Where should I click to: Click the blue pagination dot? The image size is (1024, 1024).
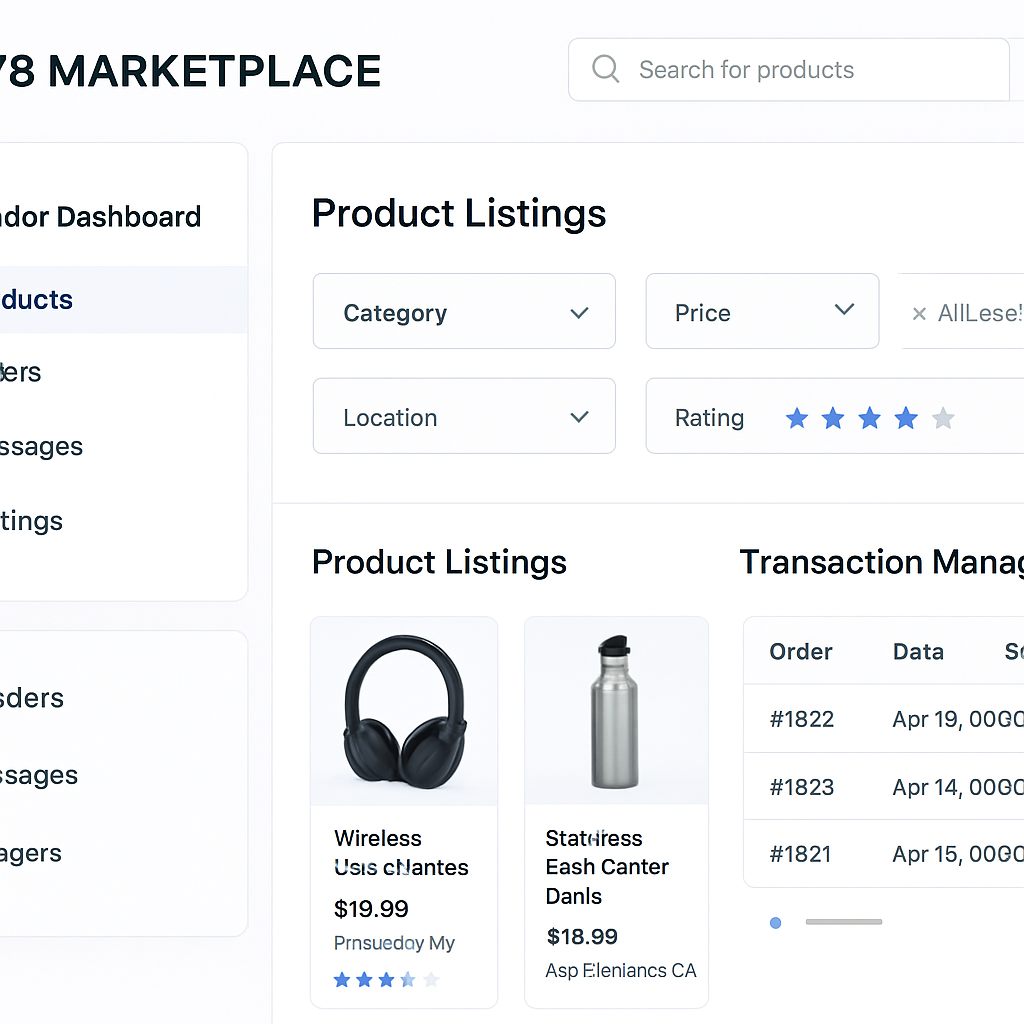coord(775,923)
